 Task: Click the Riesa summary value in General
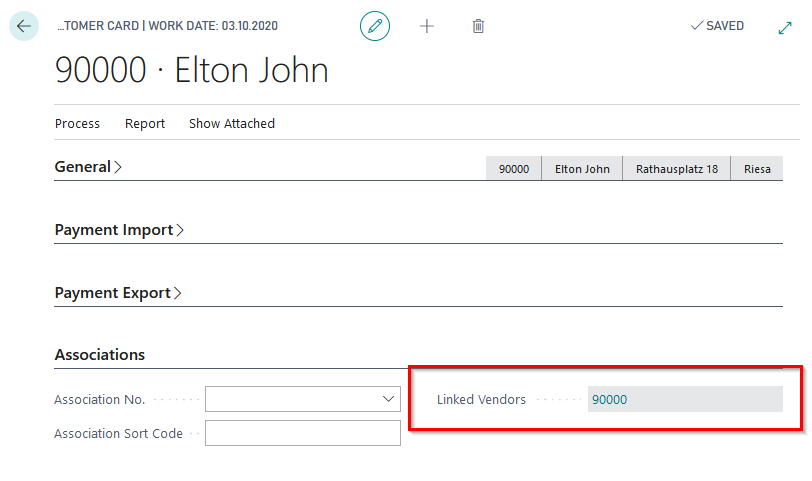point(757,169)
